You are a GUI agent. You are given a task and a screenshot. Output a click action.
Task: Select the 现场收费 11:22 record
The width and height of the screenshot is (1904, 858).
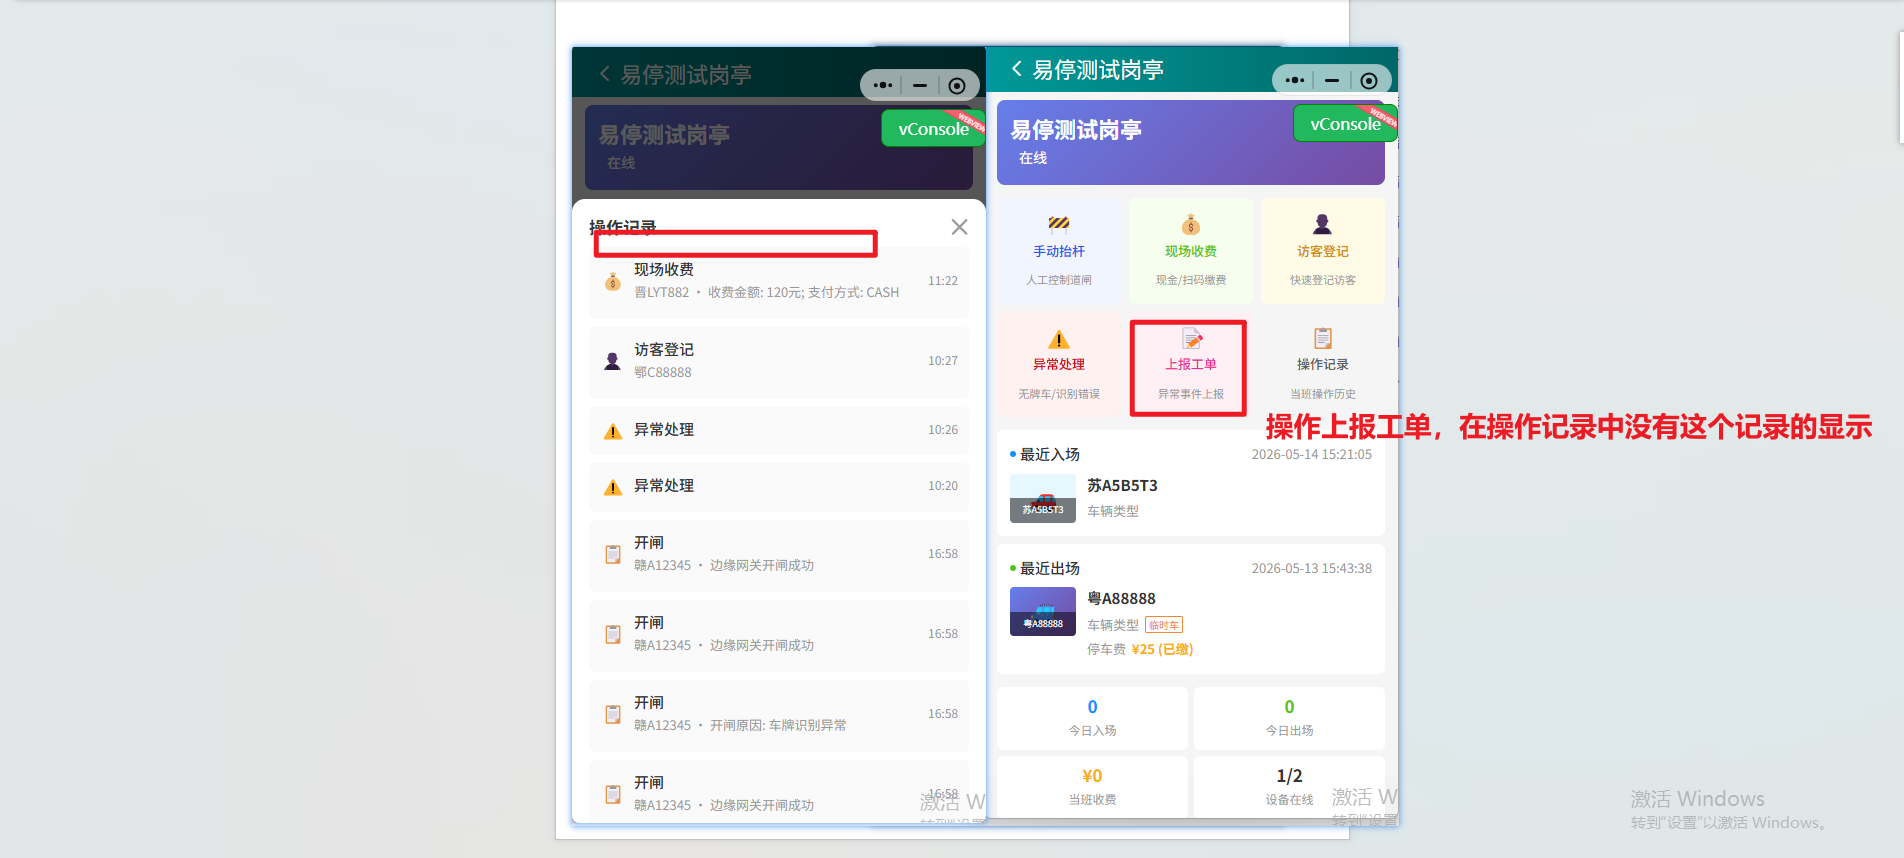pos(779,282)
